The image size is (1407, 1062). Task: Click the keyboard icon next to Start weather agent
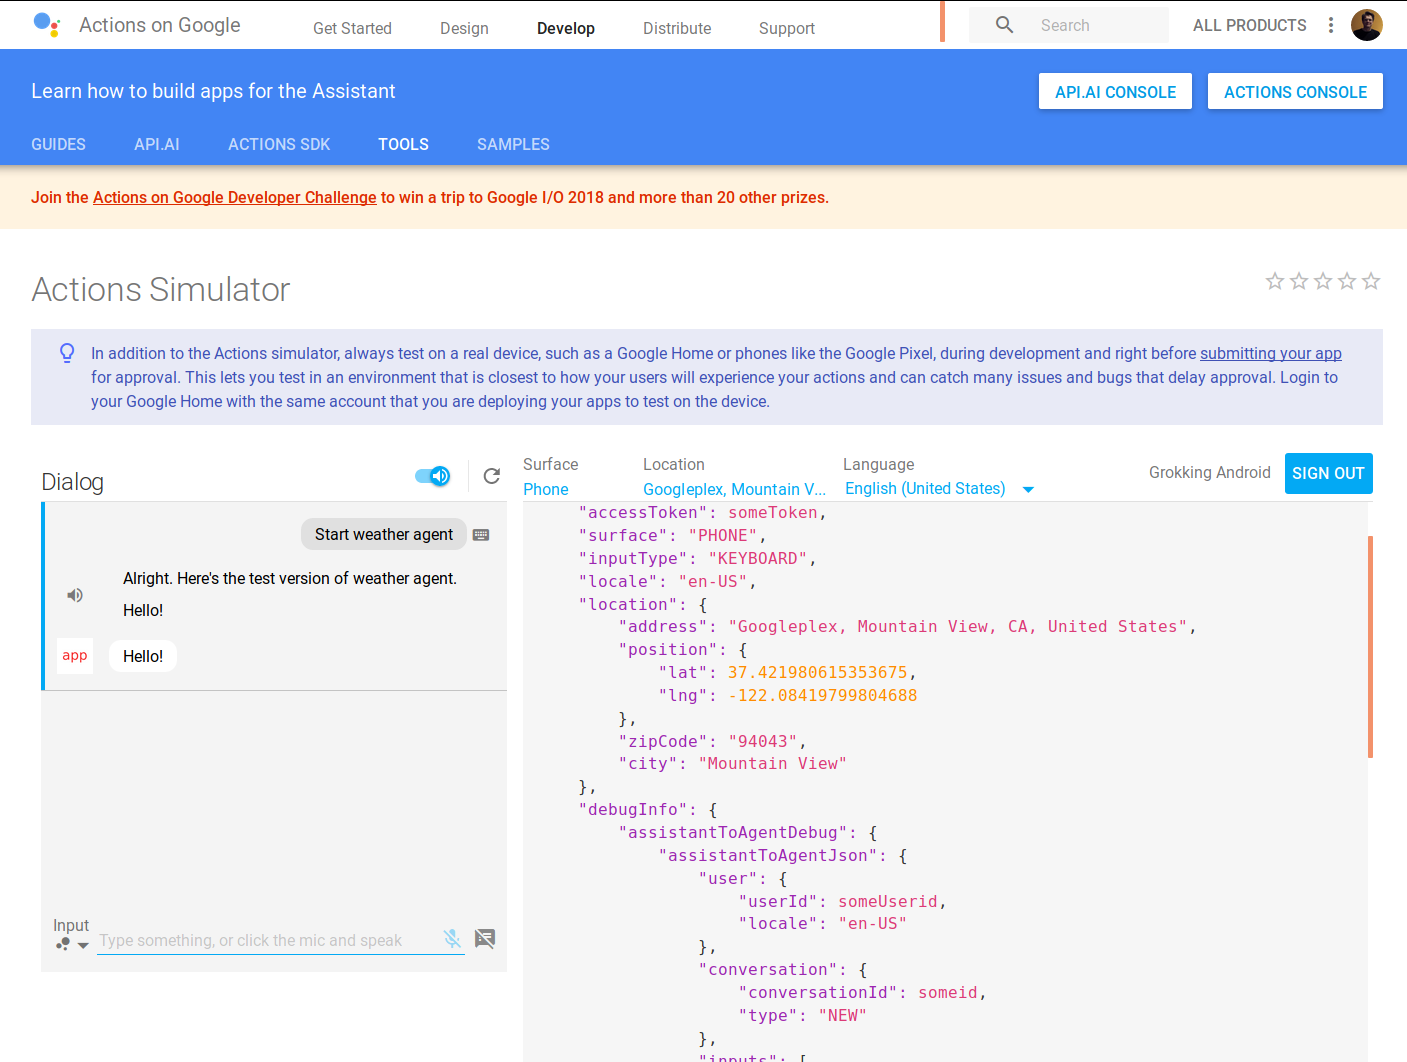(x=481, y=535)
